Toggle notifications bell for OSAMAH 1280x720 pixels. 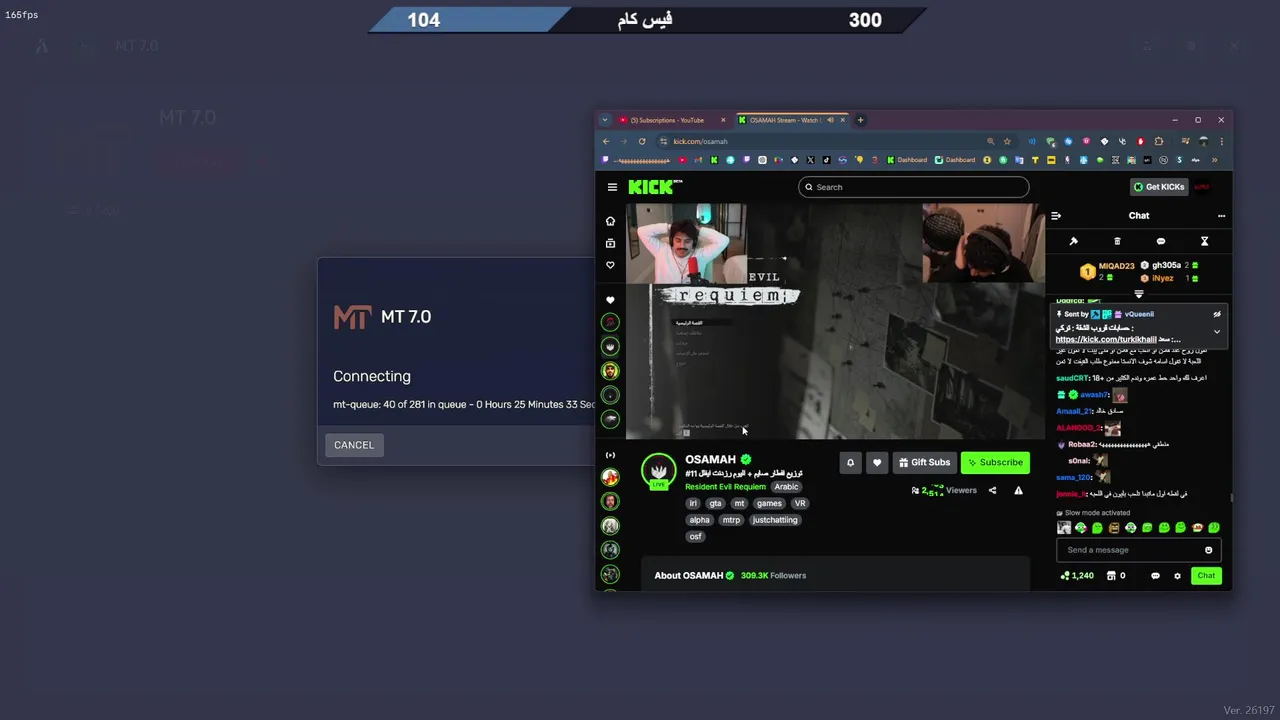click(x=850, y=462)
